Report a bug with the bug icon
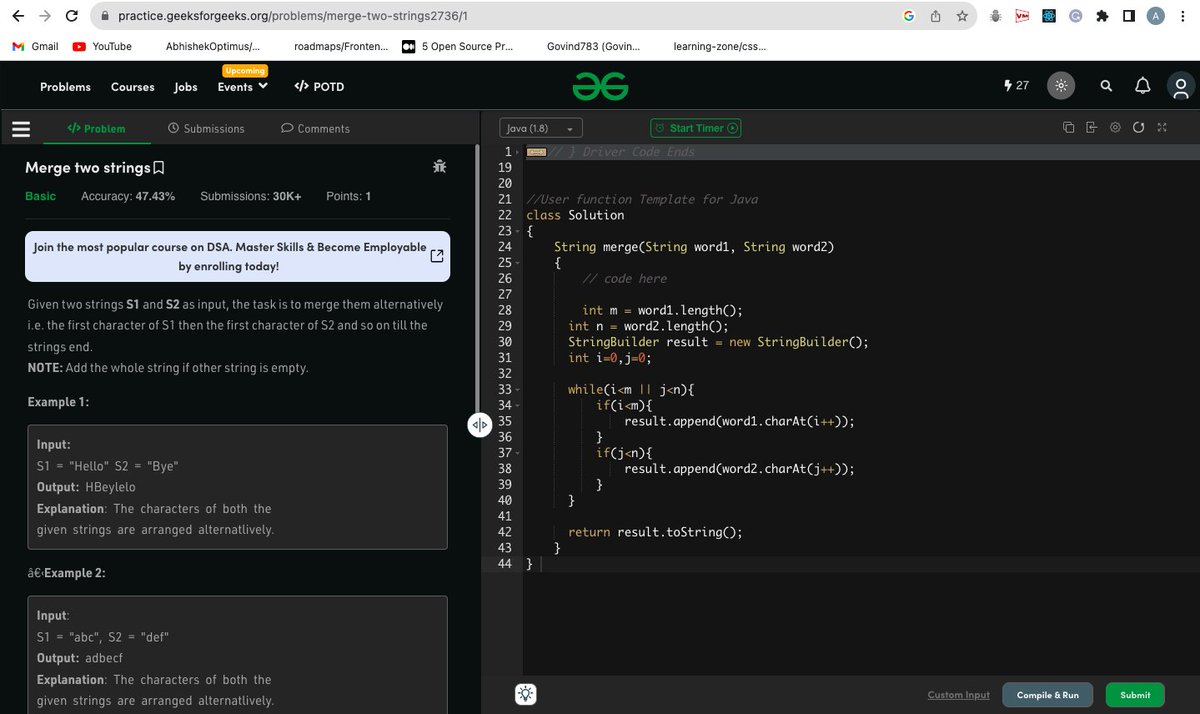 click(x=439, y=167)
